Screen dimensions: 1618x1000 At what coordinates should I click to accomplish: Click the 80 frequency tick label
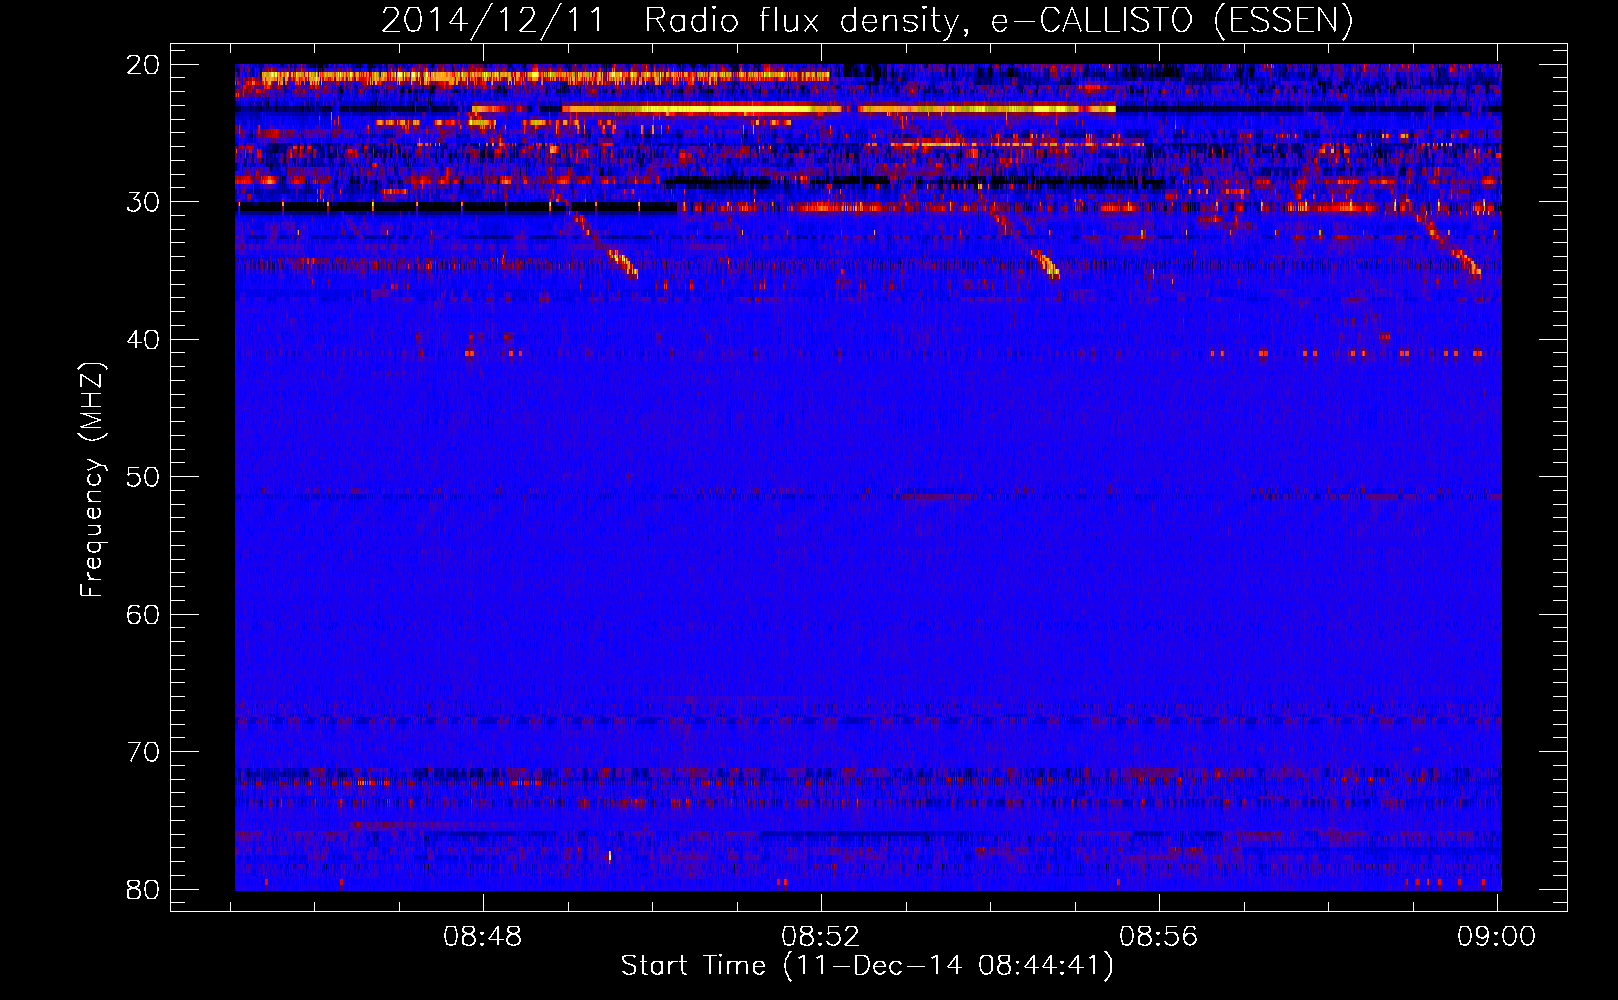(142, 889)
